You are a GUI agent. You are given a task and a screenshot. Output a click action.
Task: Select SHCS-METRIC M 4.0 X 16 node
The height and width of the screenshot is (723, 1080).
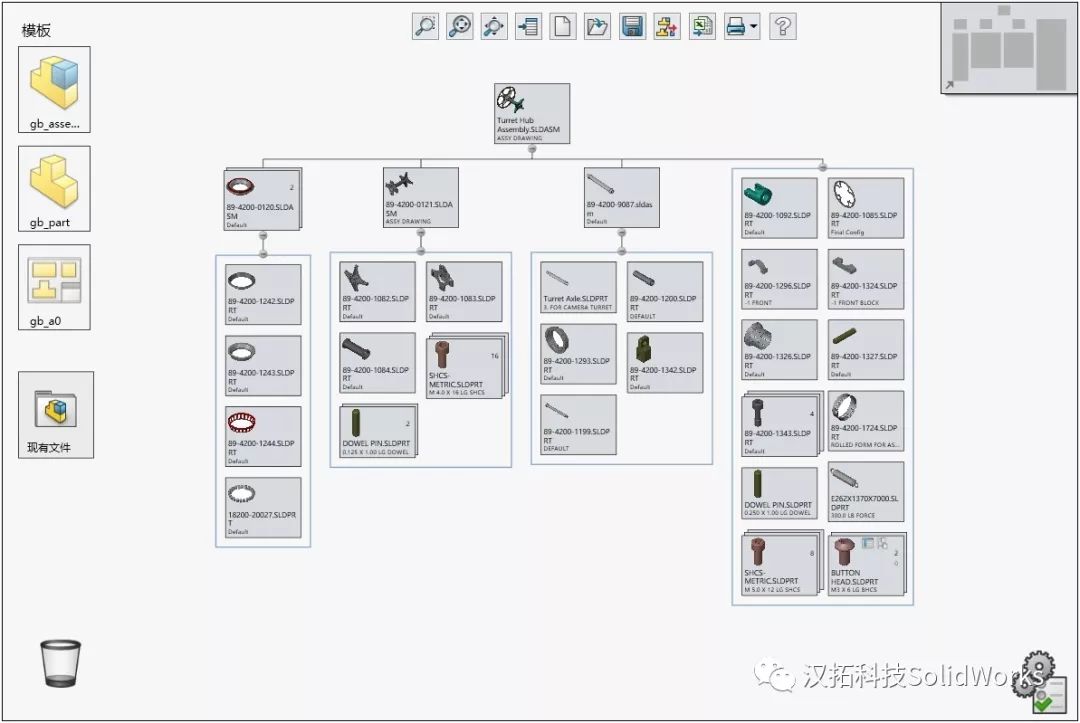[466, 367]
